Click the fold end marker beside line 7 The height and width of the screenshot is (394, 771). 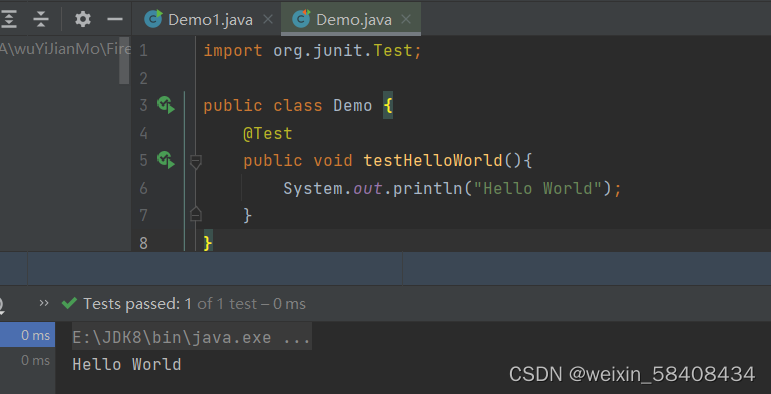click(196, 214)
